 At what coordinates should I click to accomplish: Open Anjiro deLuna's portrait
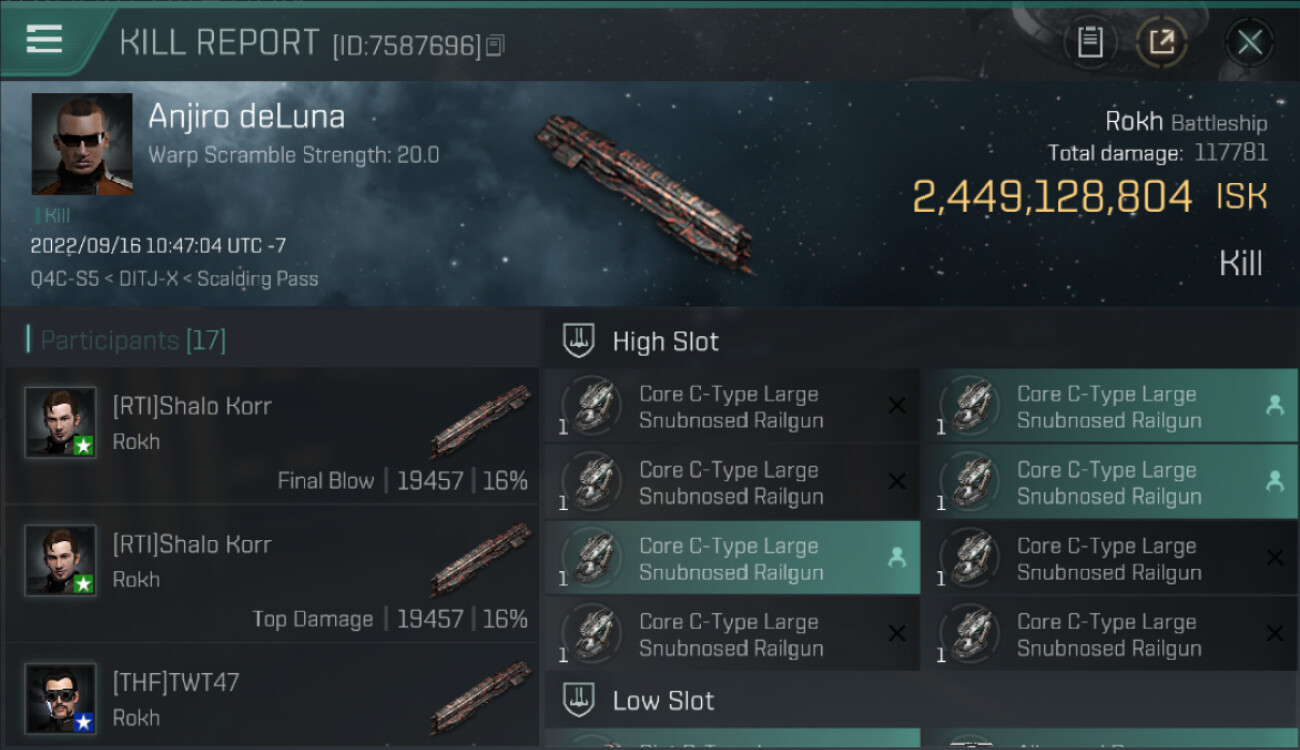click(82, 144)
